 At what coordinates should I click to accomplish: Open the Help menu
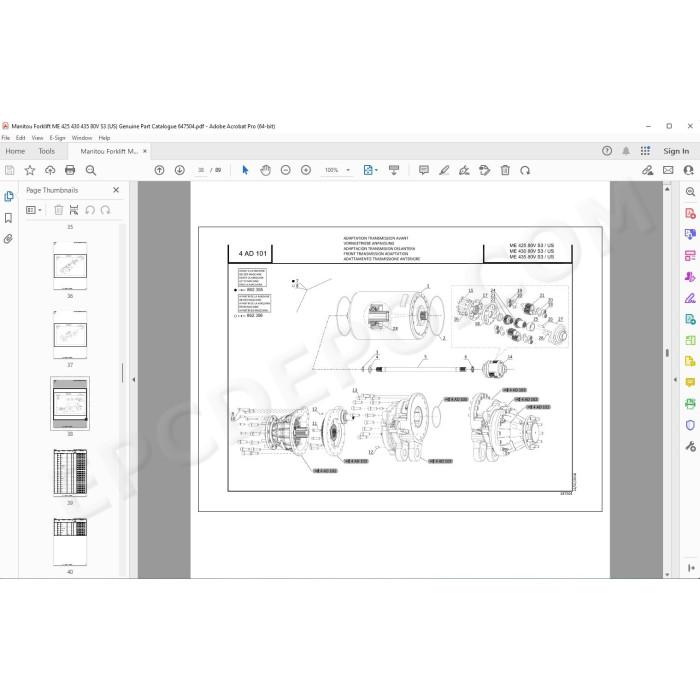pyautogui.click(x=104, y=138)
